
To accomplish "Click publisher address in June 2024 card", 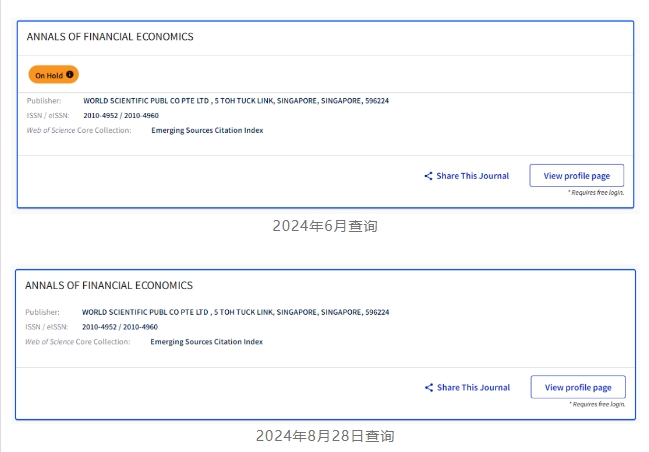I will click(x=236, y=101).
